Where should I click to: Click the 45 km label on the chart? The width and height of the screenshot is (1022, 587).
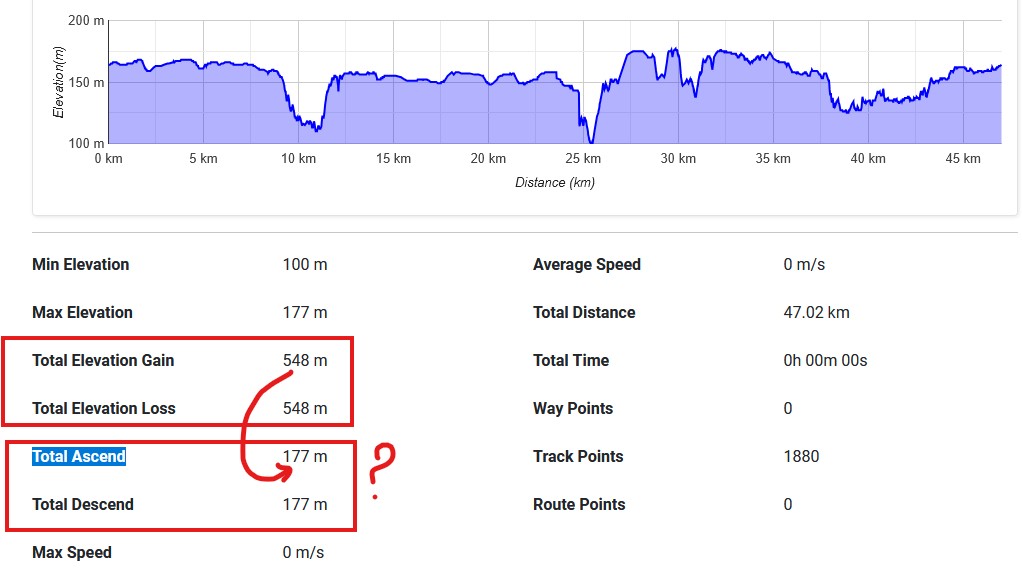[x=964, y=159]
